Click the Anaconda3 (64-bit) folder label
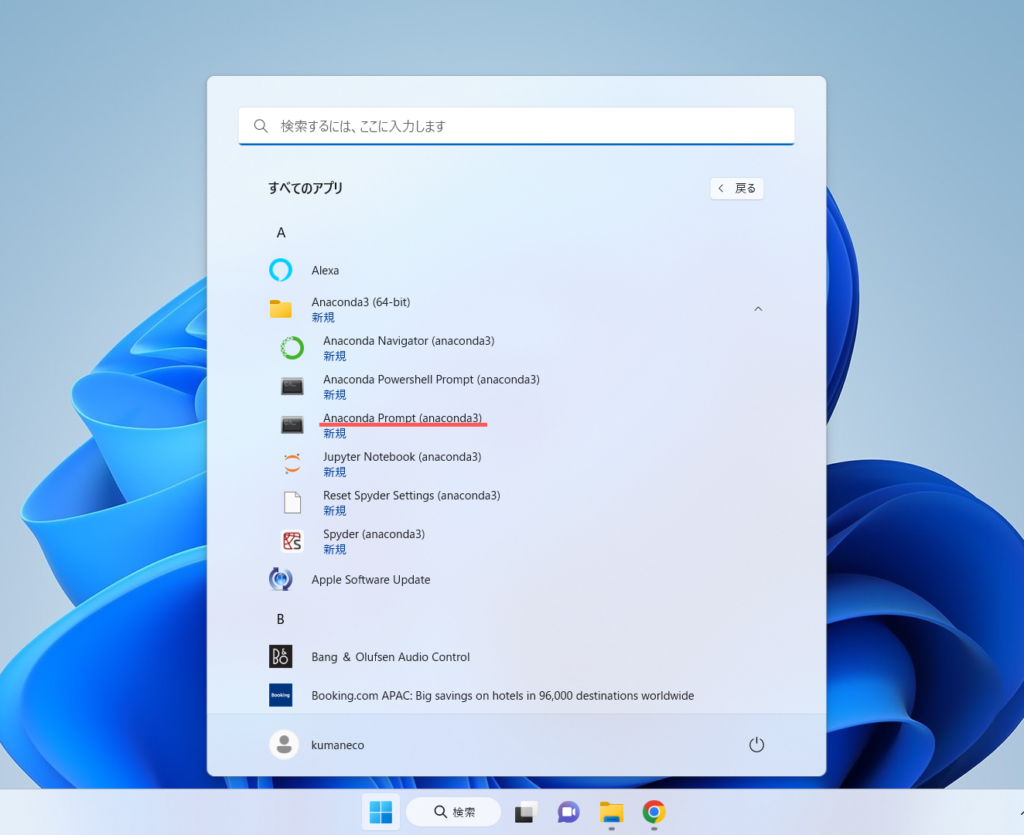1024x835 pixels. click(x=360, y=302)
